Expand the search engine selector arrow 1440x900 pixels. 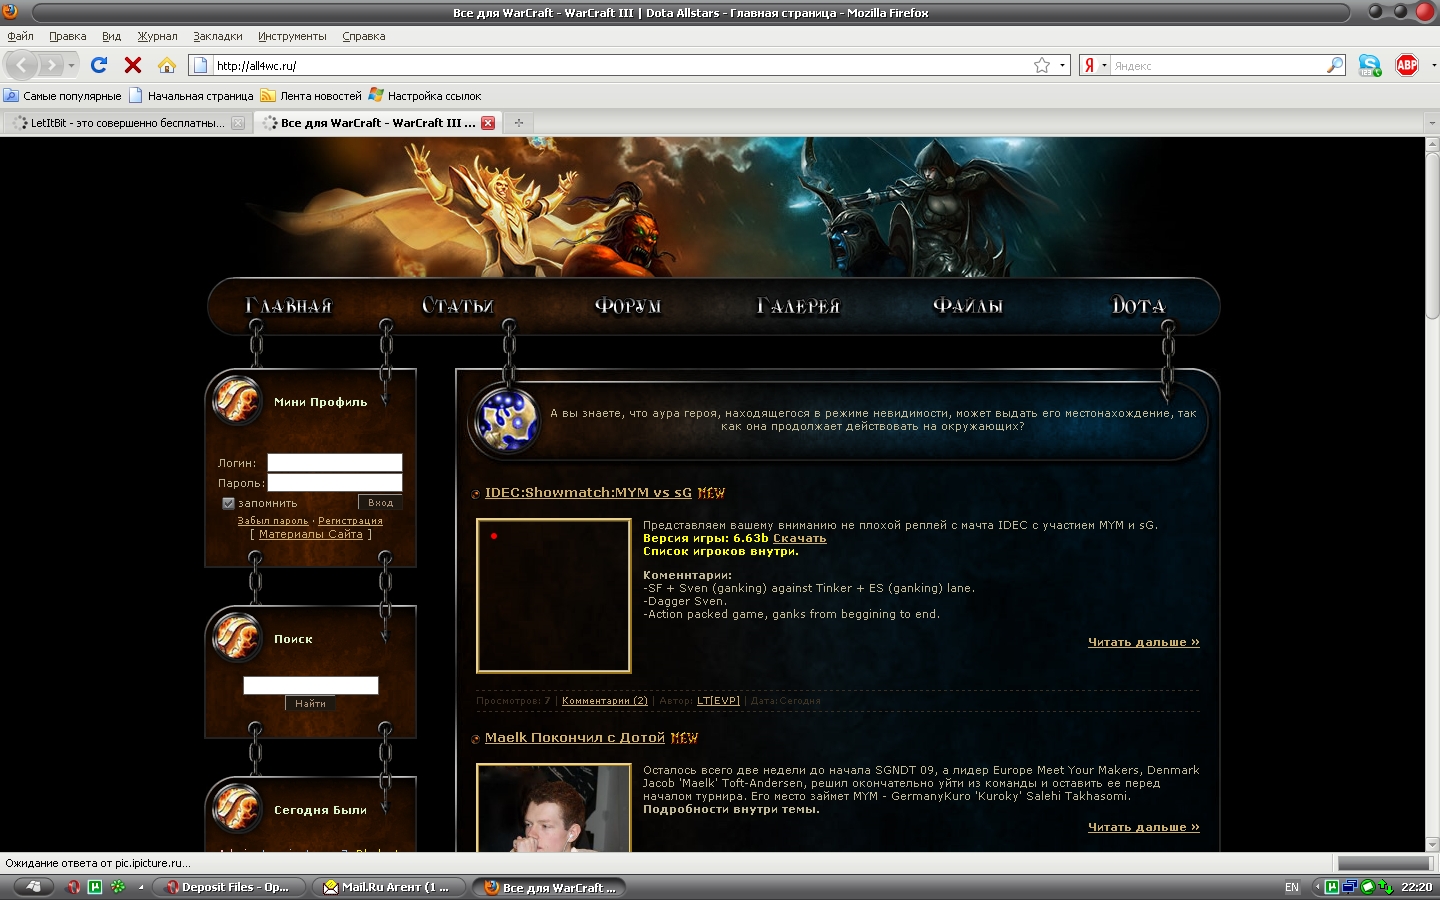click(1104, 66)
